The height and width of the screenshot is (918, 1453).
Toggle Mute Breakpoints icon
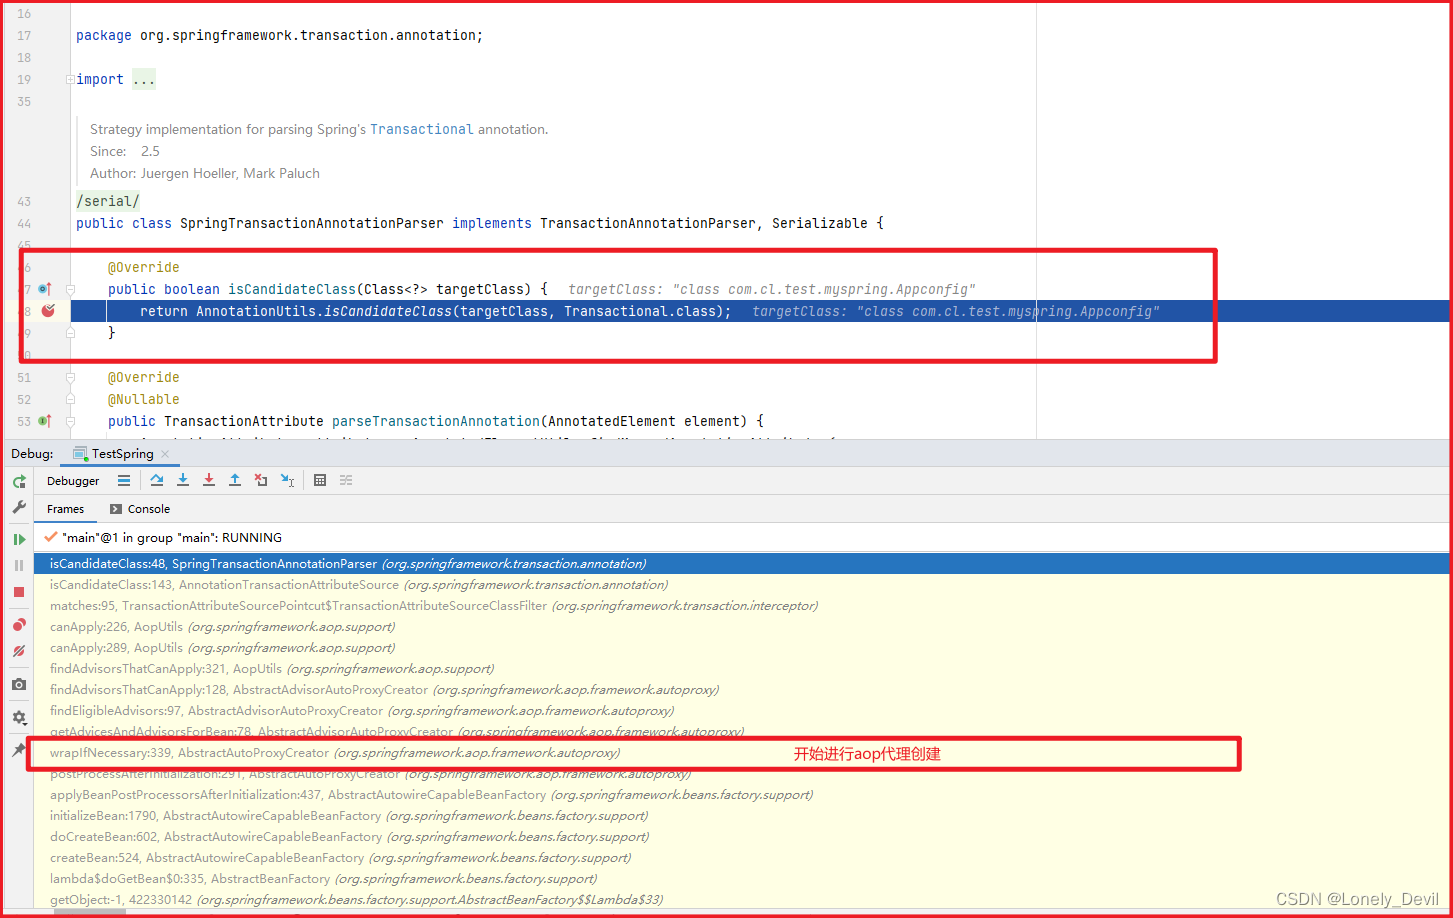click(19, 651)
